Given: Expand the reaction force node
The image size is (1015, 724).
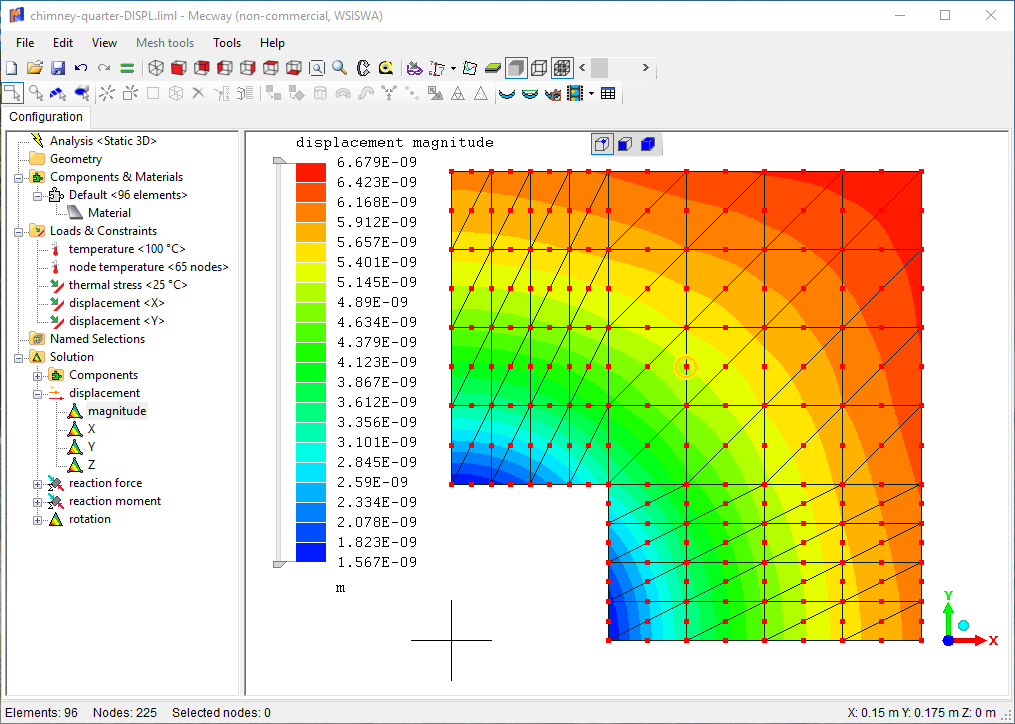Looking at the screenshot, I should tap(38, 484).
